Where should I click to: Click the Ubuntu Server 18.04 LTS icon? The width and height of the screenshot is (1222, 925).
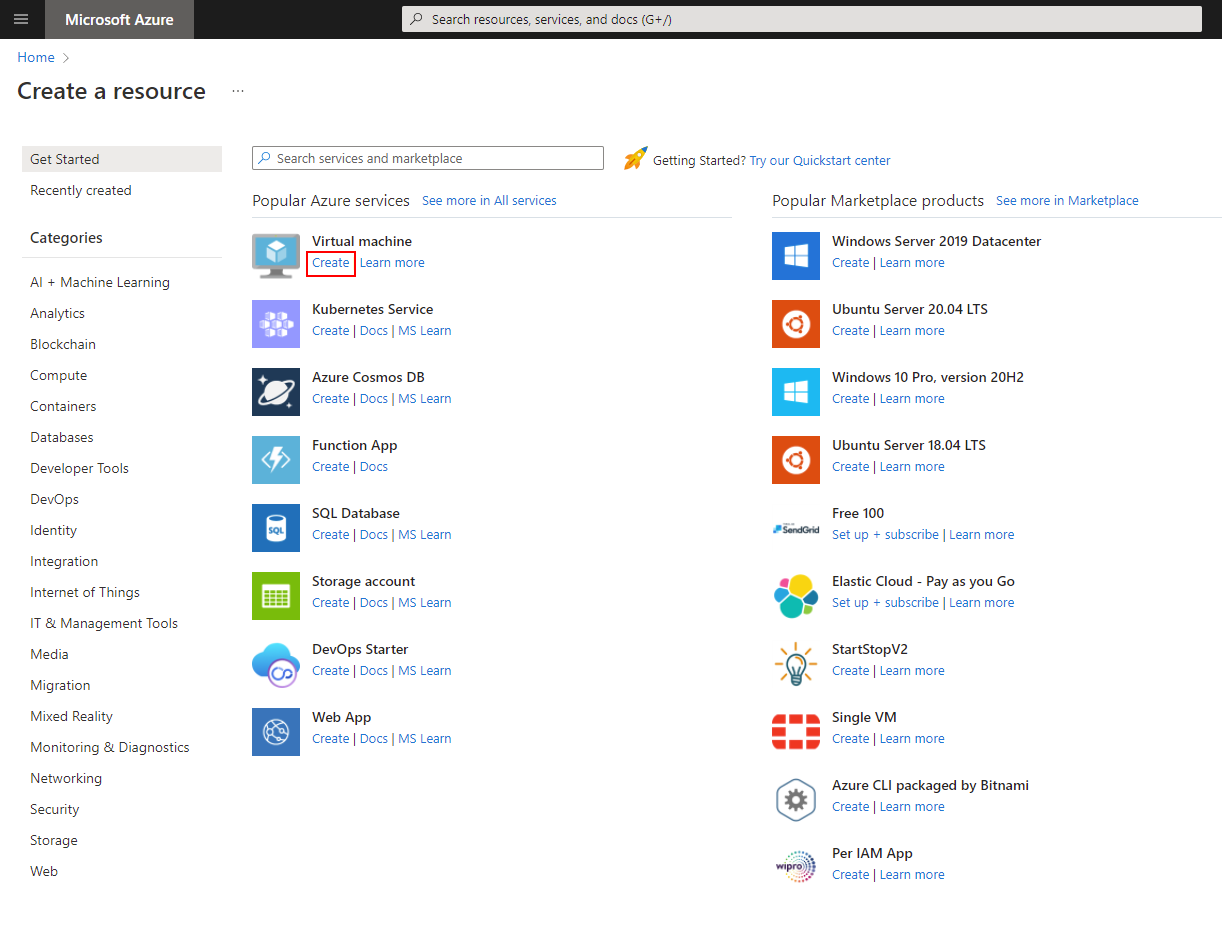796,460
